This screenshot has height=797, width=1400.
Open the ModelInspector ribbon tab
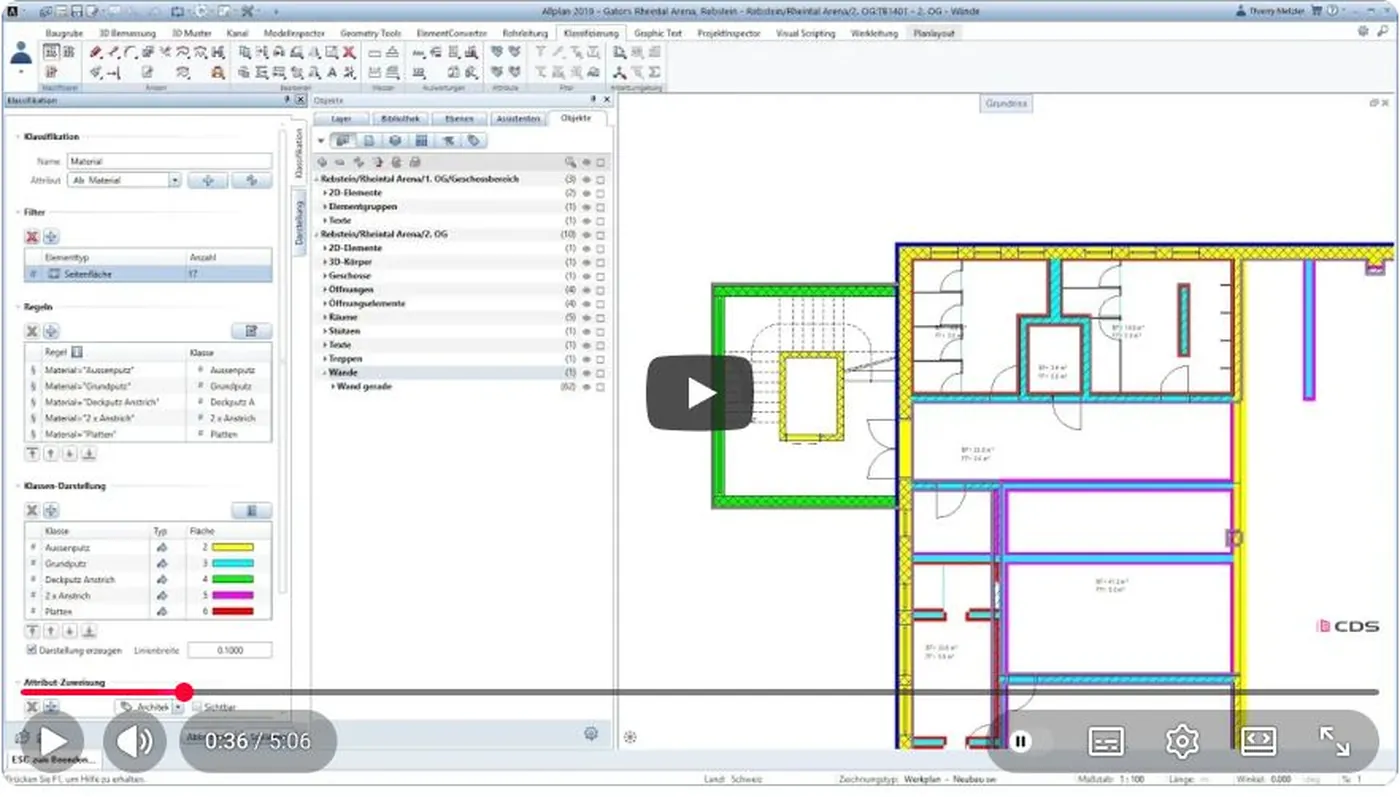click(x=294, y=33)
